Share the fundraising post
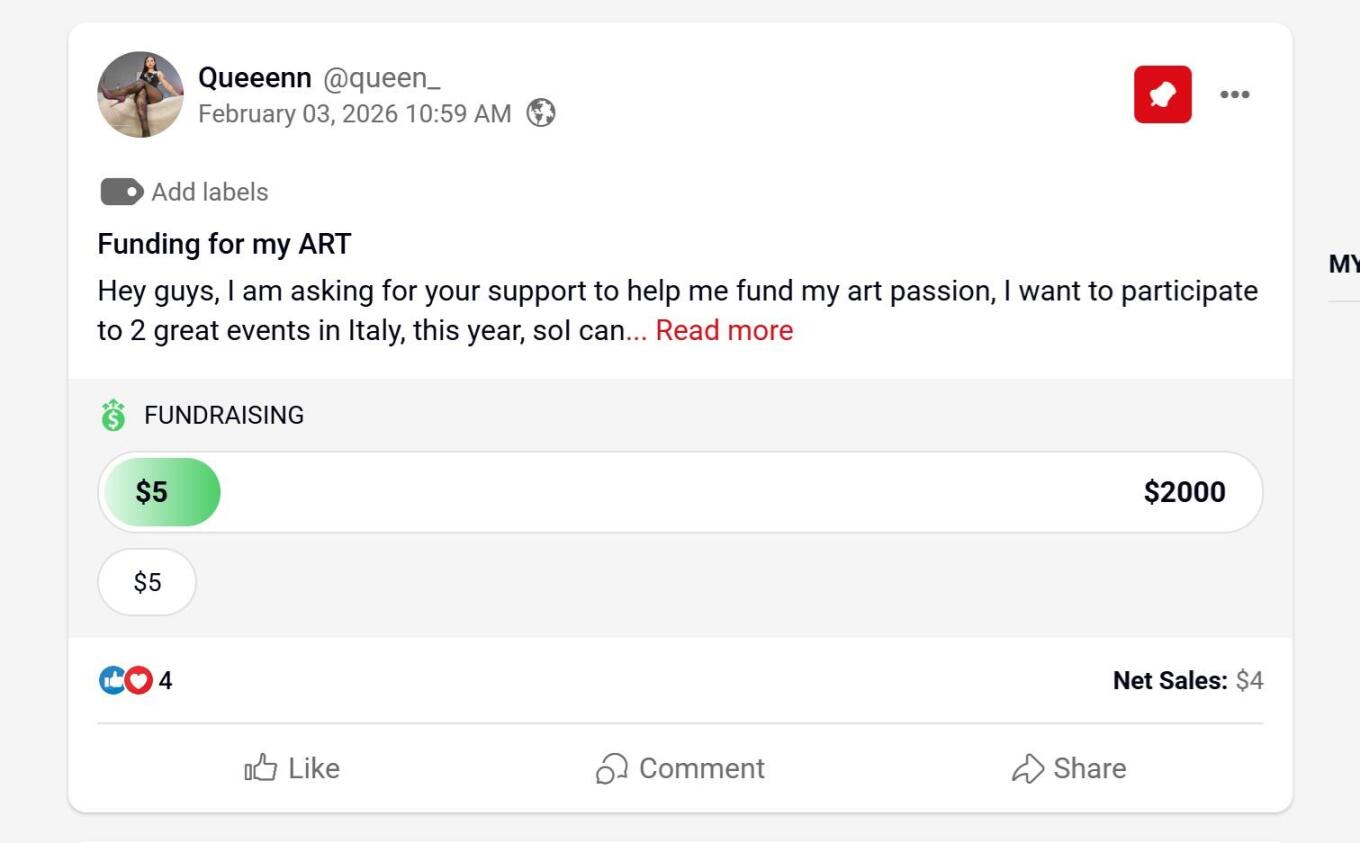The height and width of the screenshot is (843, 1360). pyautogui.click(x=1068, y=768)
